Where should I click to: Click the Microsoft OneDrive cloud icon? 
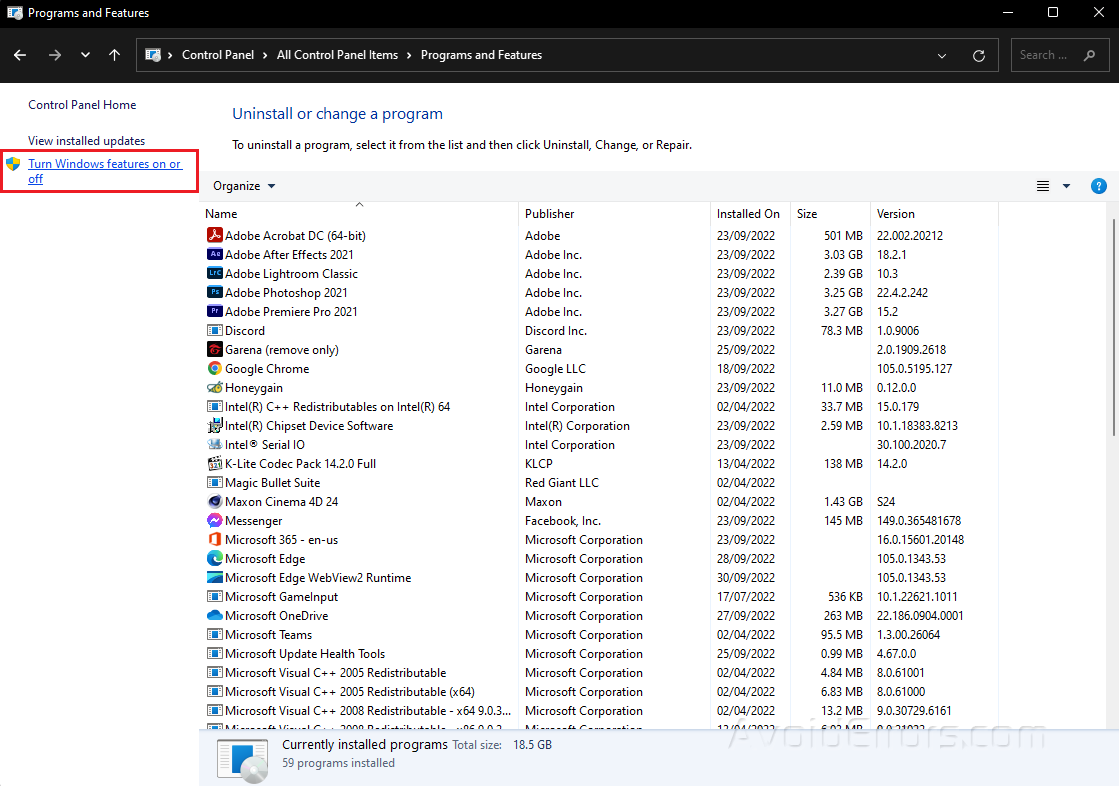click(x=214, y=616)
